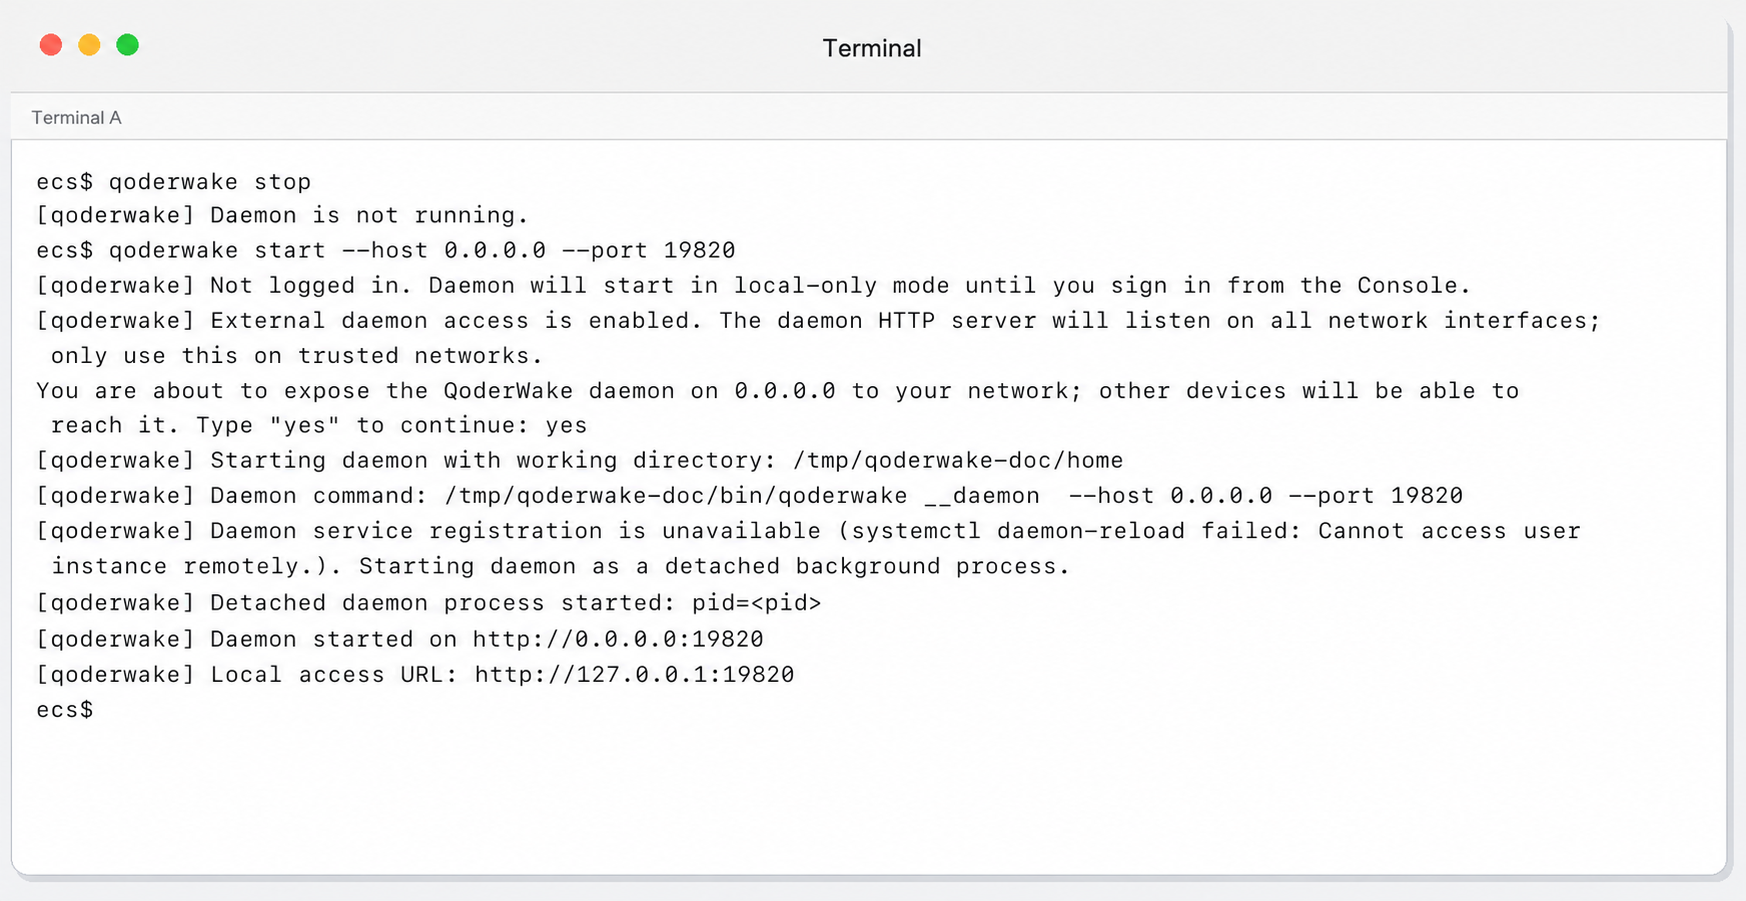
Task: Click the typed 'yes' confirmation response
Action: tap(566, 426)
